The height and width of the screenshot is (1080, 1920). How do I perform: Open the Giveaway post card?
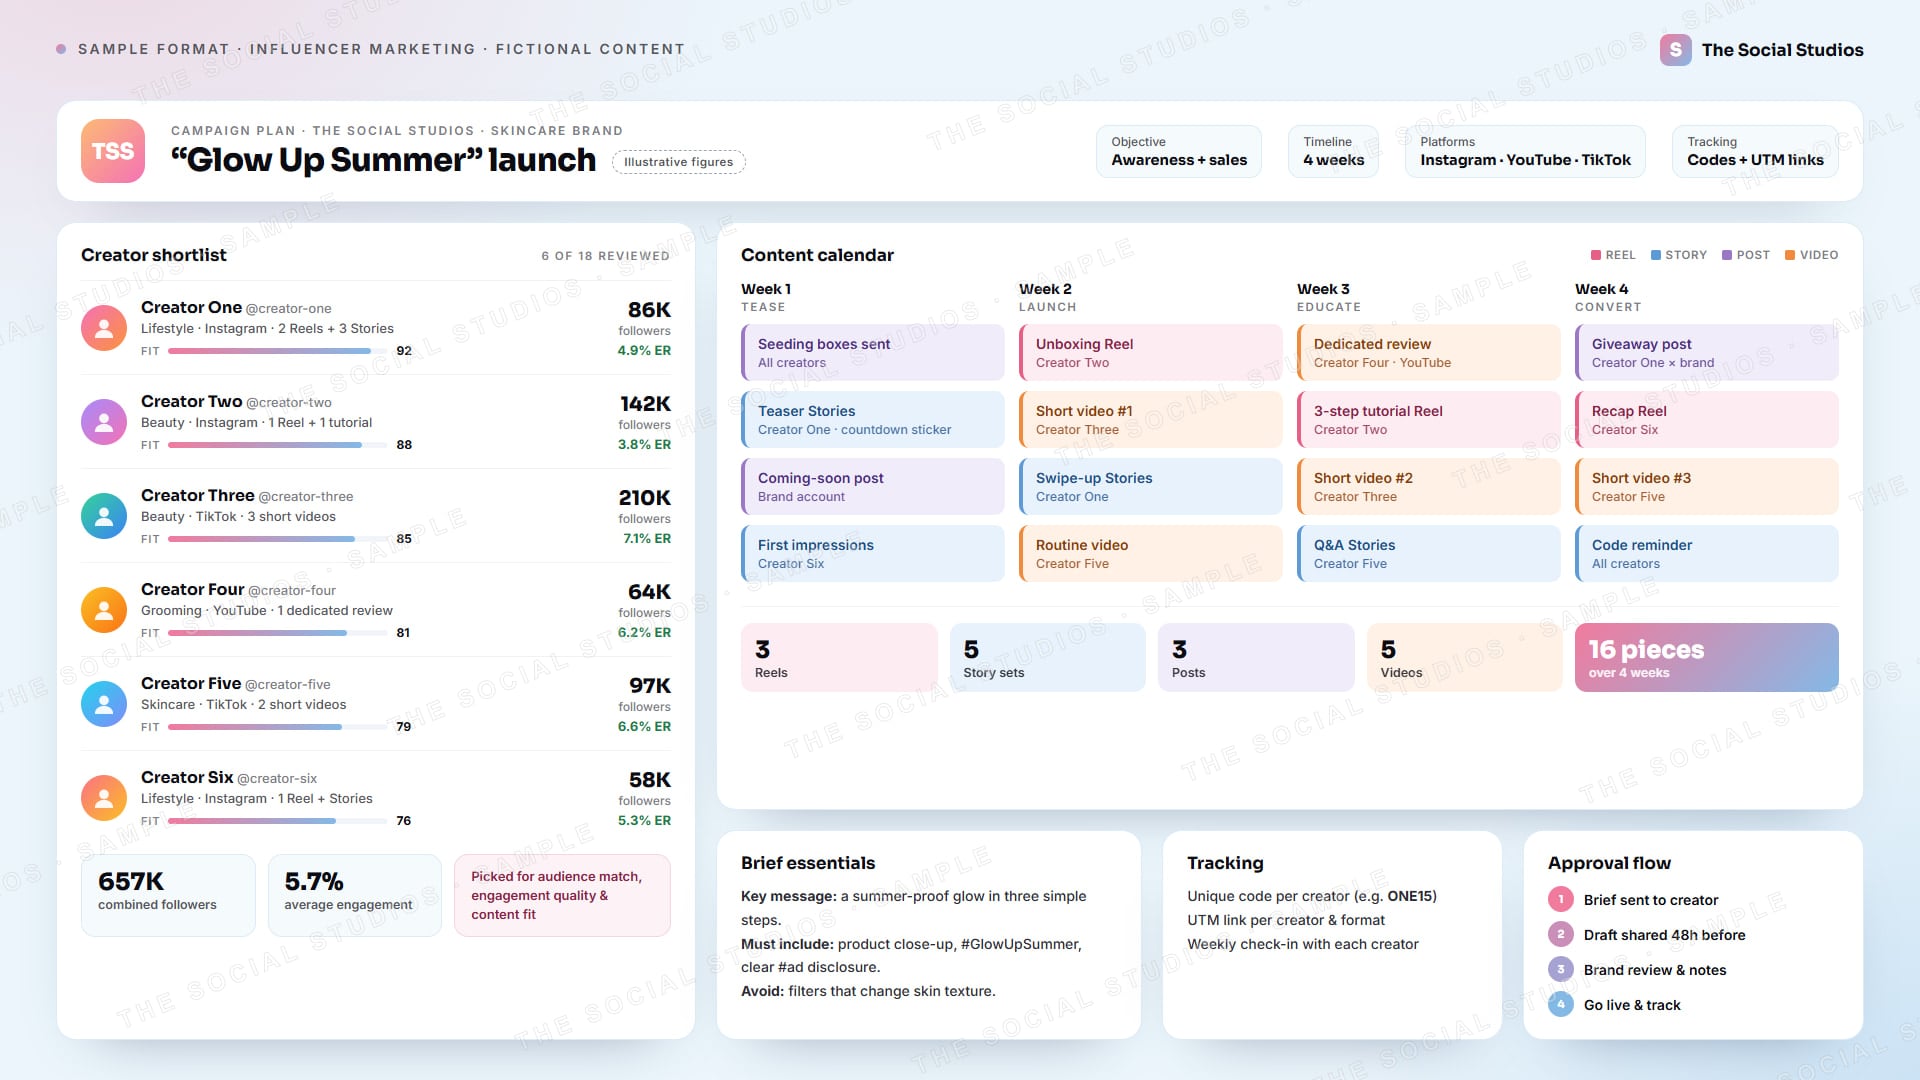[x=1707, y=353]
